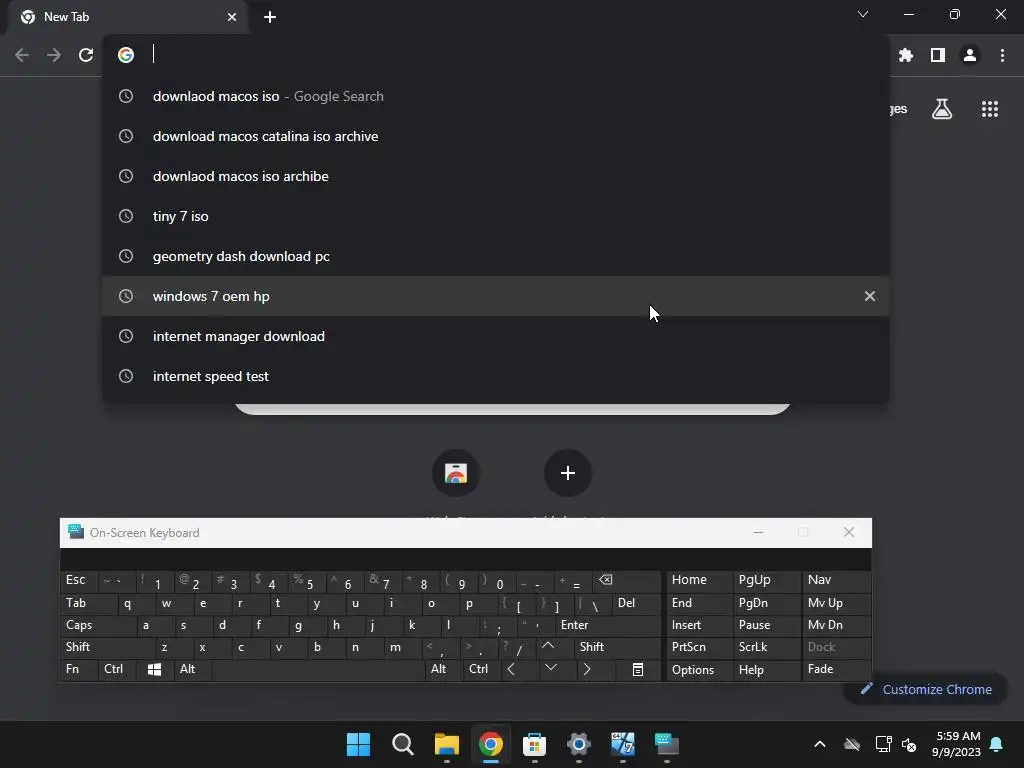The image size is (1024, 768).
Task: Pick downlaod macos iso archibe suggestion
Action: 496,176
